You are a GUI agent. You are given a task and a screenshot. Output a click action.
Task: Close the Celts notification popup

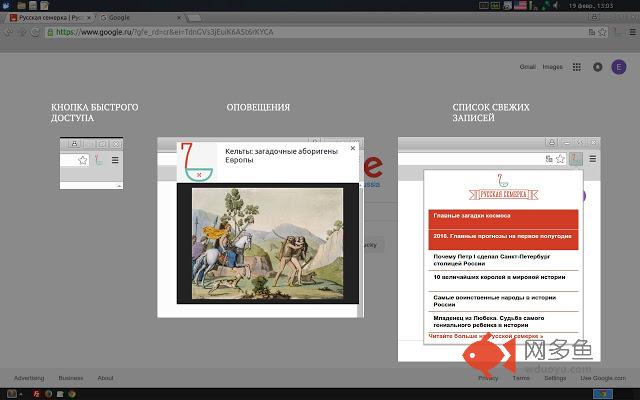click(352, 148)
